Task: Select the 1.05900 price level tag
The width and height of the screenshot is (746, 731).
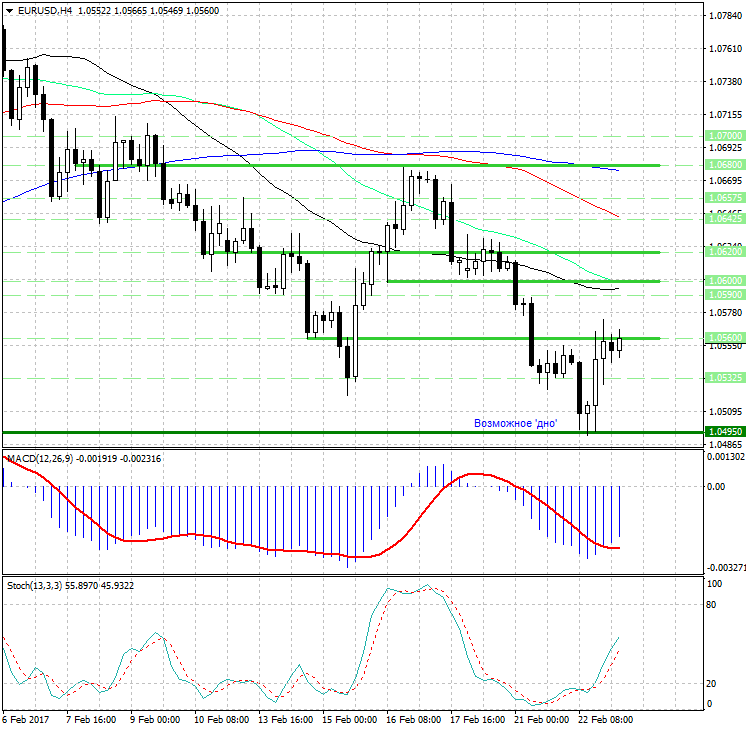Action: tap(723, 295)
